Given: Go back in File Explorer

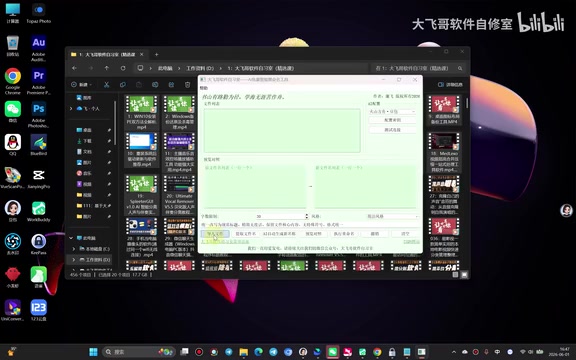Looking at the screenshot, I should (x=75, y=68).
